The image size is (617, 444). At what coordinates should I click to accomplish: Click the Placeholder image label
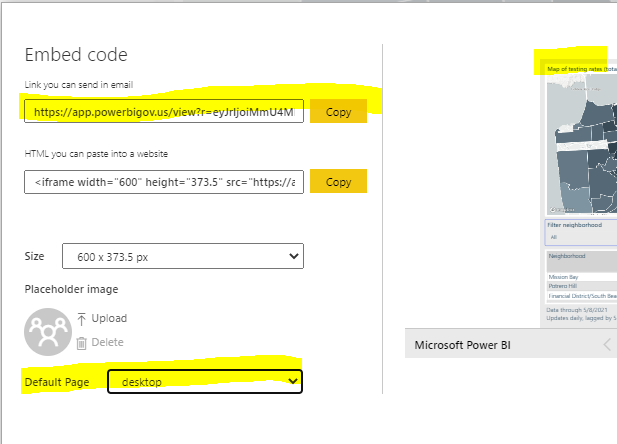71,289
